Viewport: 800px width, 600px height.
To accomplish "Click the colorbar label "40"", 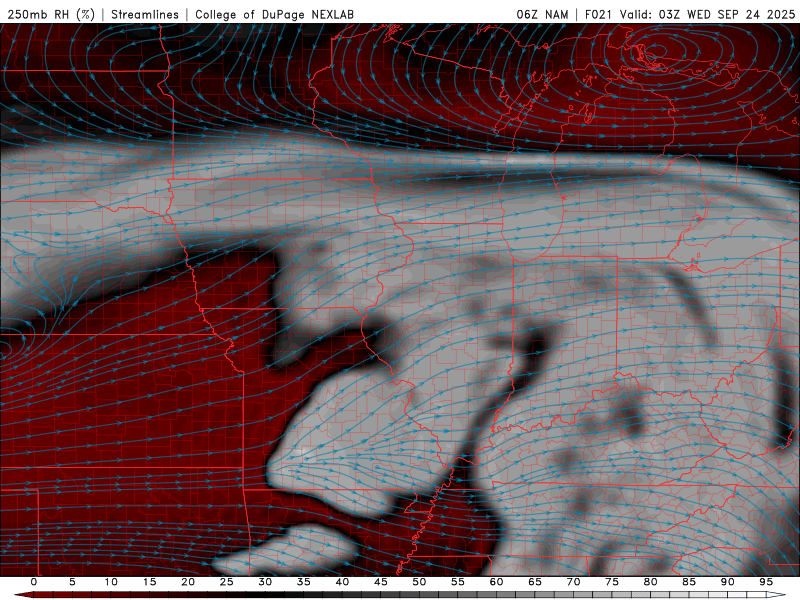I will [342, 582].
